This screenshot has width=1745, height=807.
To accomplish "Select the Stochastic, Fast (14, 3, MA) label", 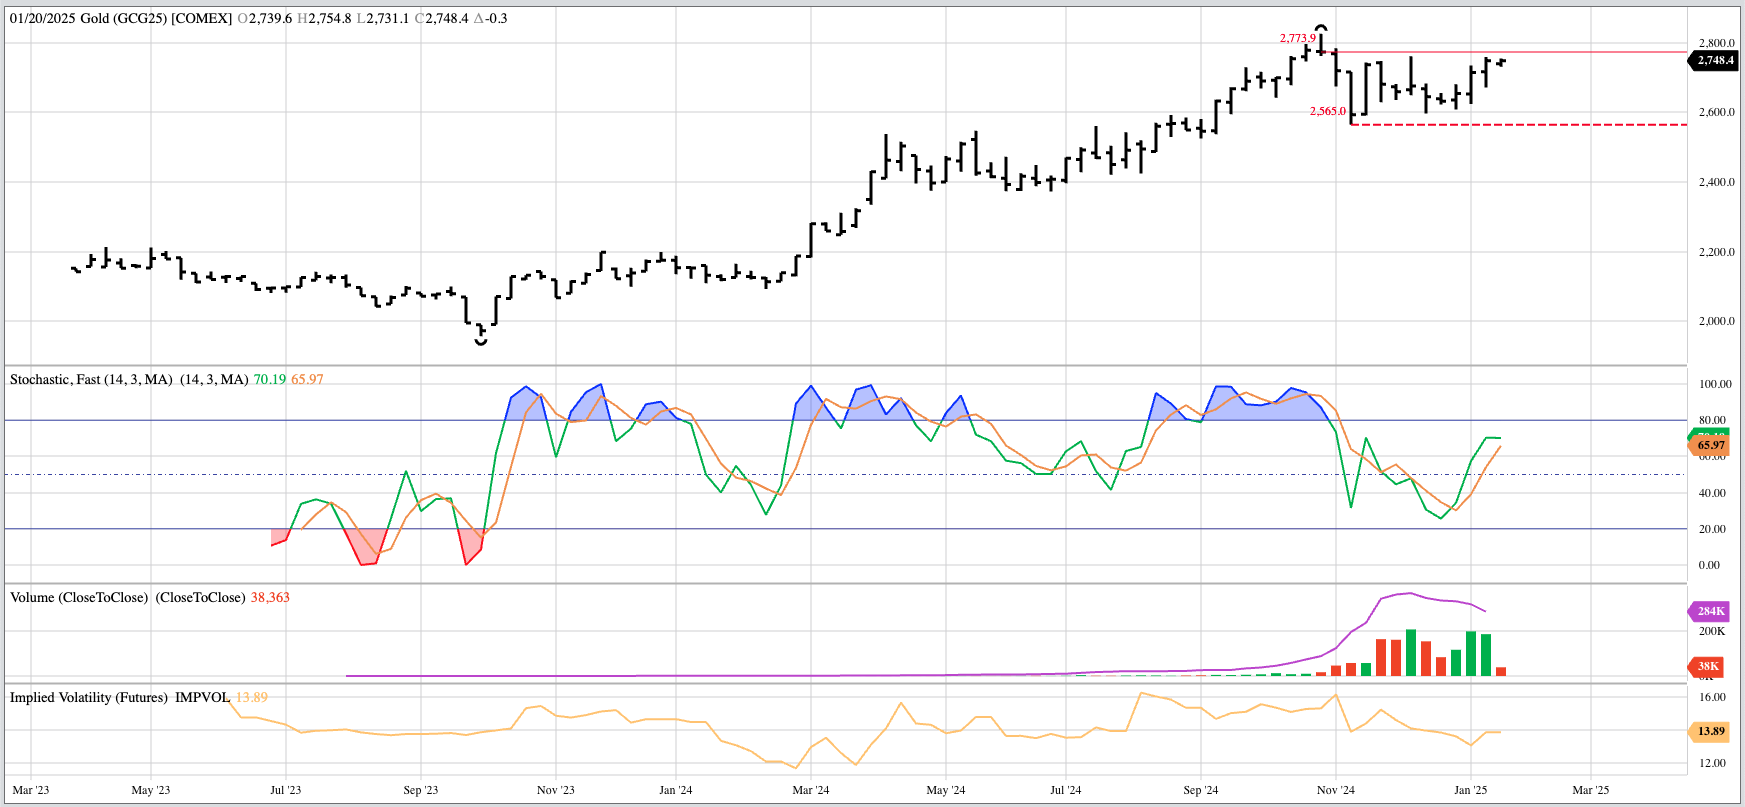I will (x=91, y=379).
